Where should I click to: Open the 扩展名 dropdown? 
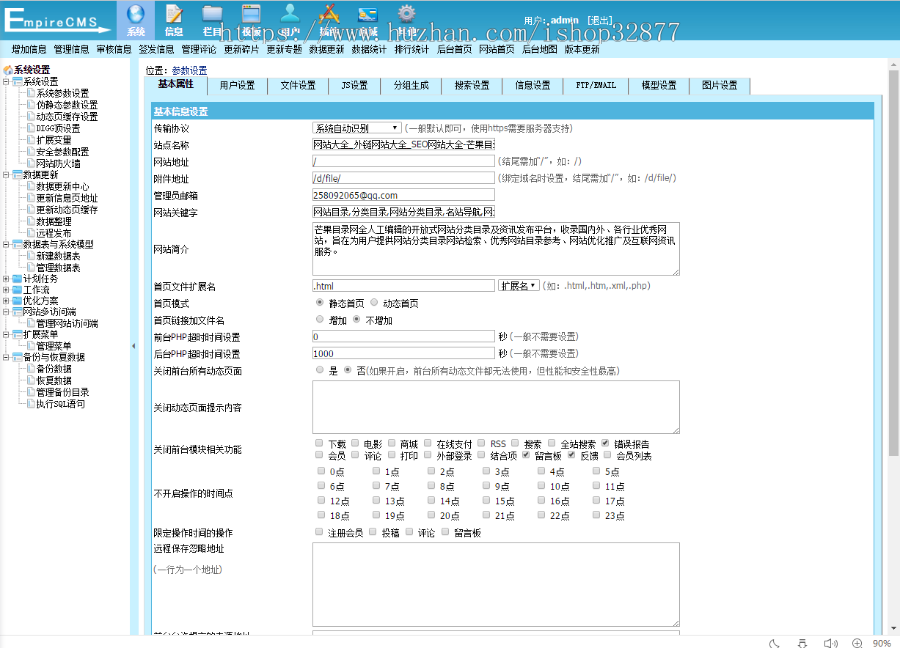pyautogui.click(x=518, y=285)
